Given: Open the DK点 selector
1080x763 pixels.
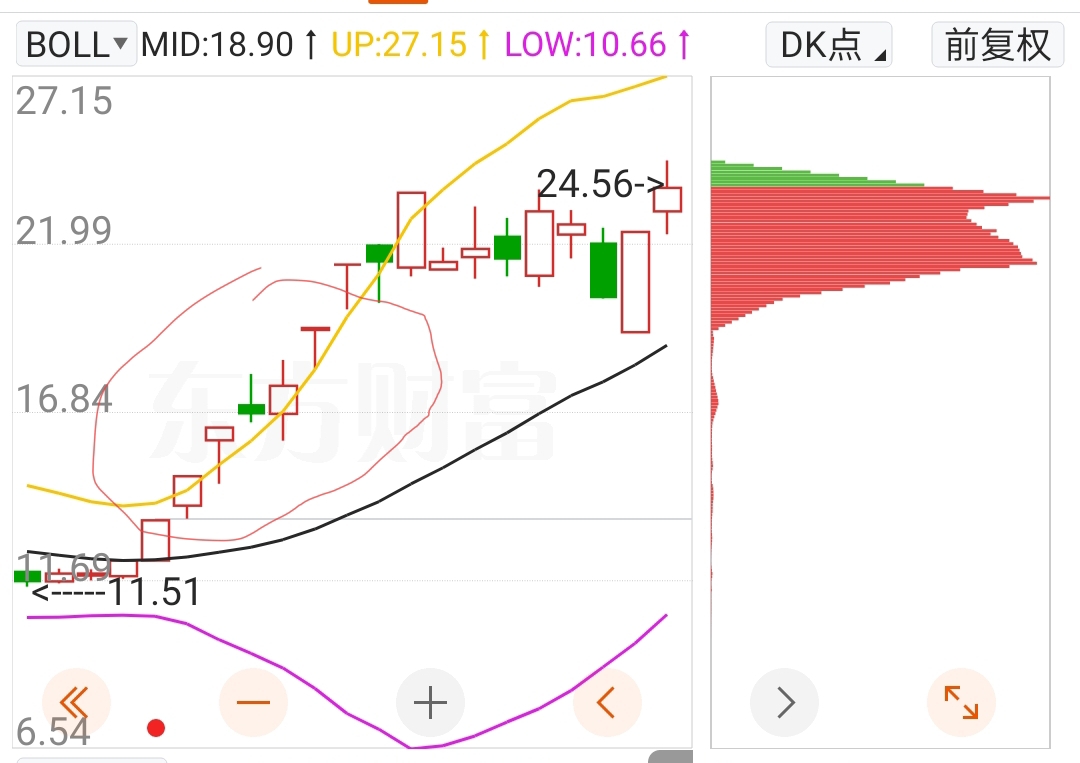Looking at the screenshot, I should pyautogui.click(x=829, y=45).
